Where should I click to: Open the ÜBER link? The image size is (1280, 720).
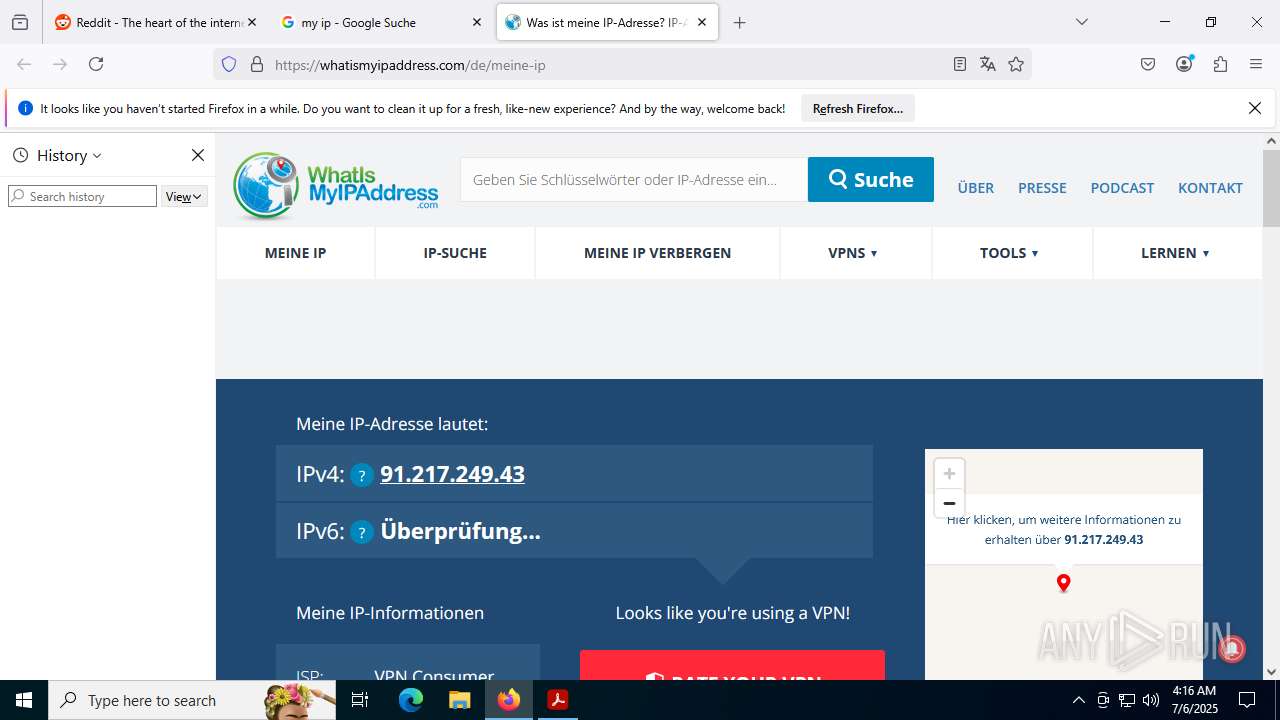(976, 188)
